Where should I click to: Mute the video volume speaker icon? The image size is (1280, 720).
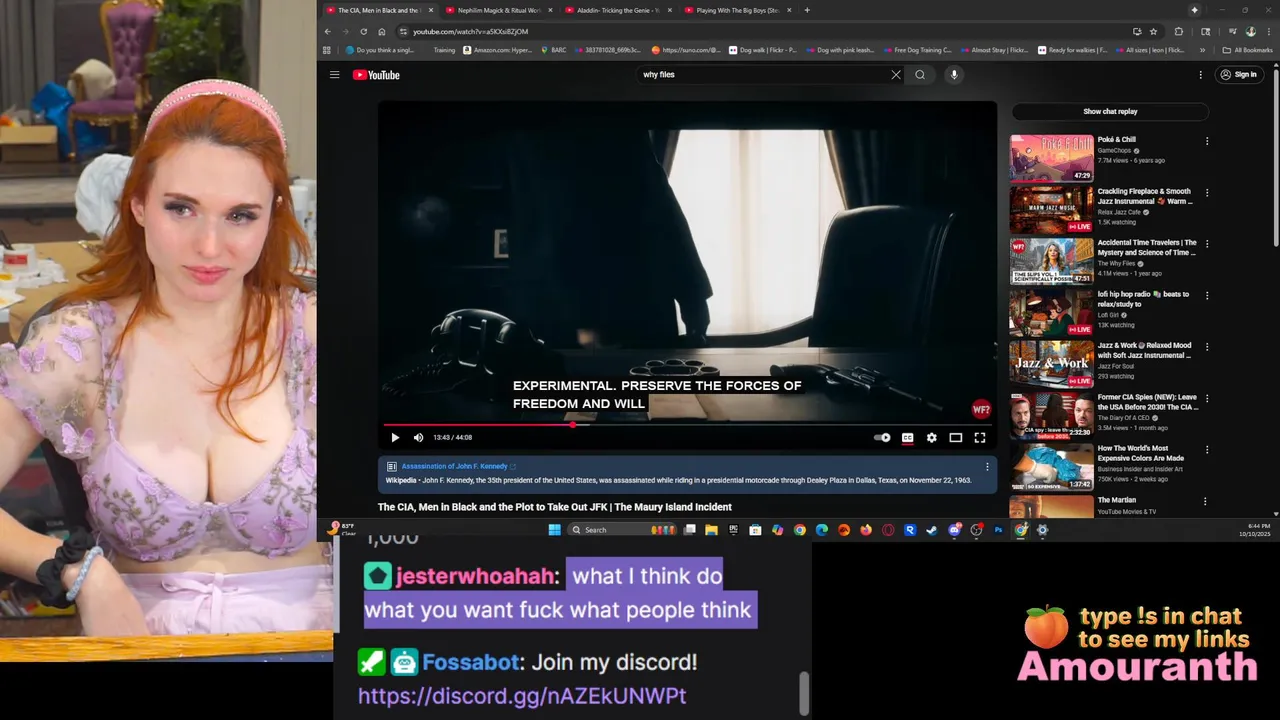pos(418,437)
